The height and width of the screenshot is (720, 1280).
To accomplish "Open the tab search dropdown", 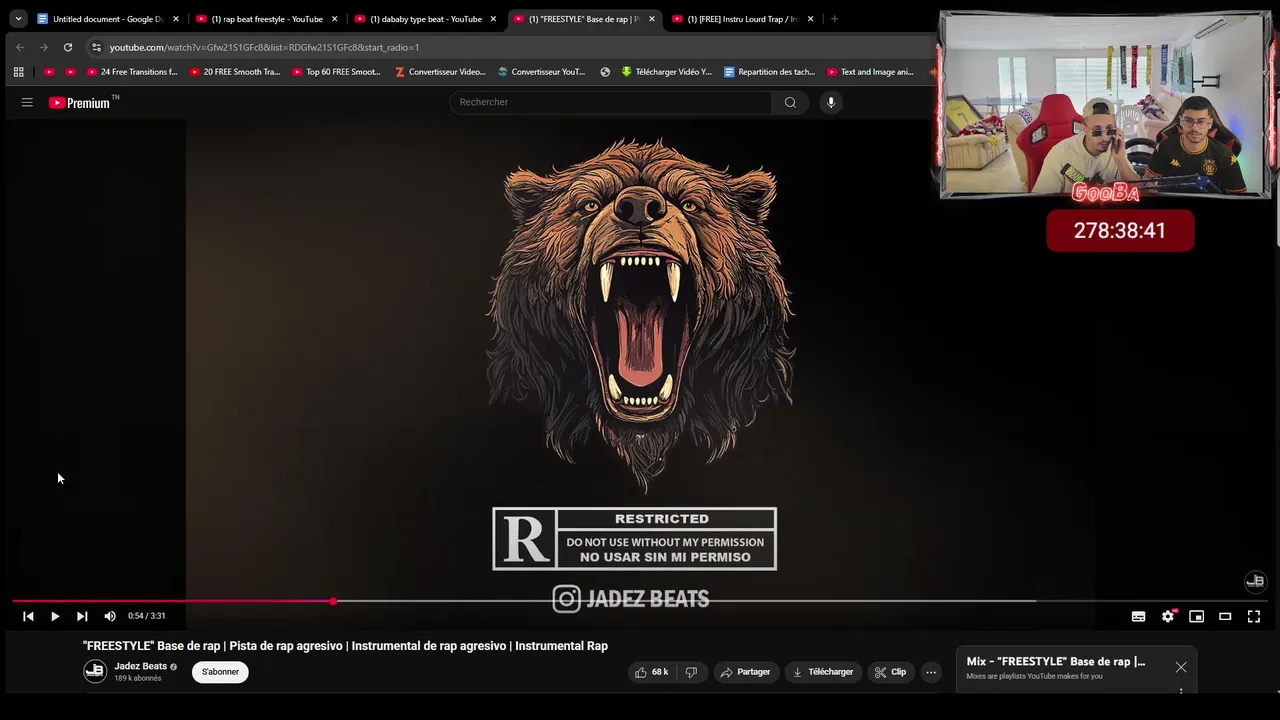I will pos(18,19).
